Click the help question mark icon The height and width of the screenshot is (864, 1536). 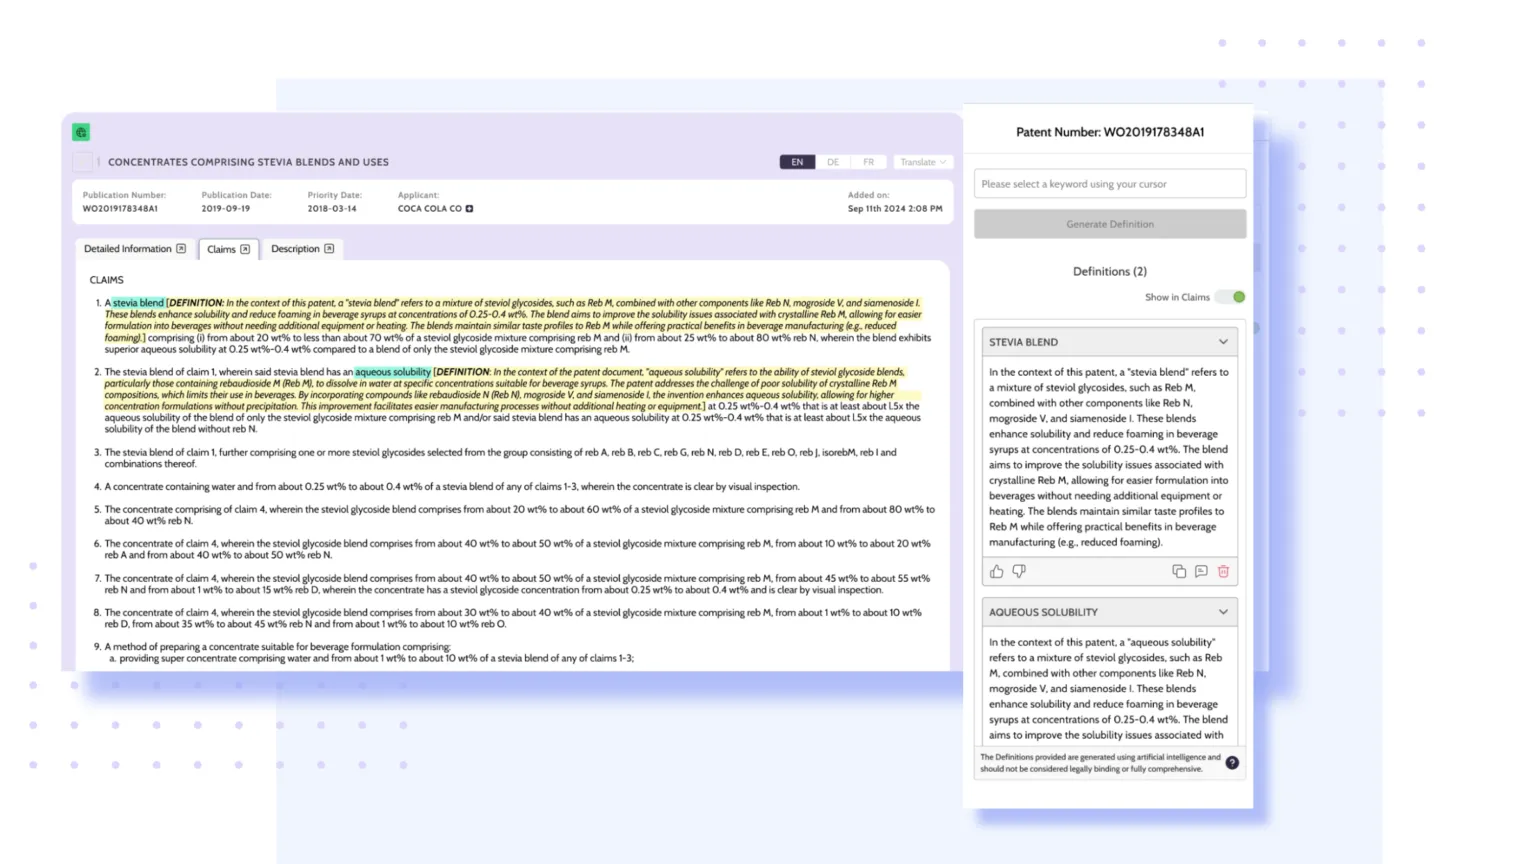click(x=1232, y=763)
